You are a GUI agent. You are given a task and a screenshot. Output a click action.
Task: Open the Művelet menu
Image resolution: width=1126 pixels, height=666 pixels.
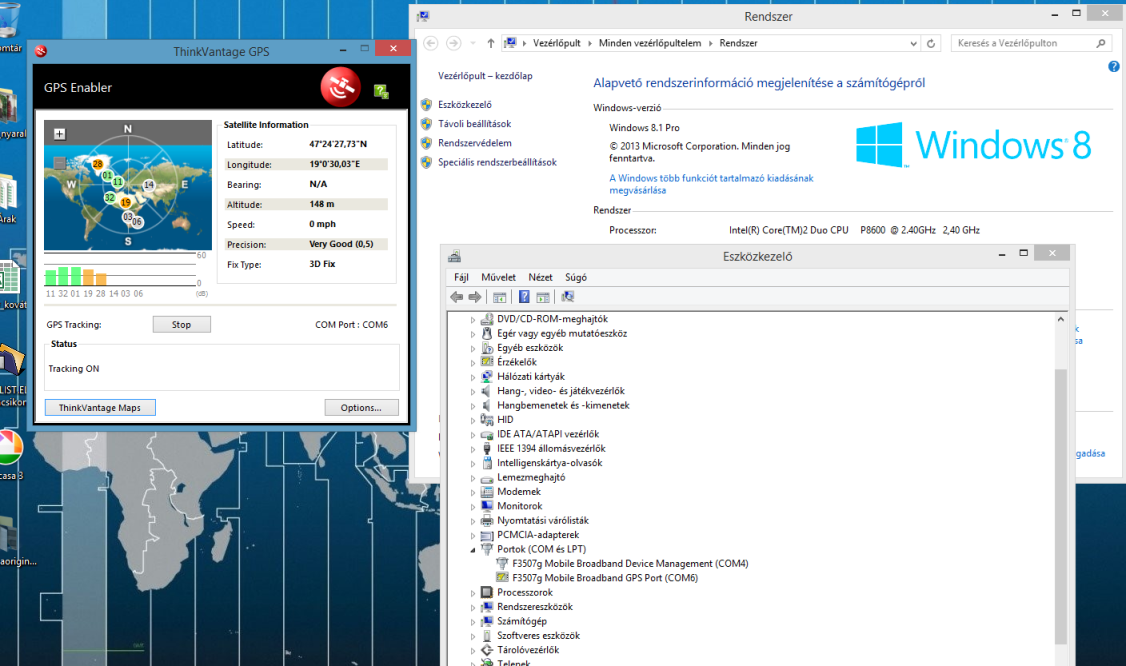[x=498, y=277]
